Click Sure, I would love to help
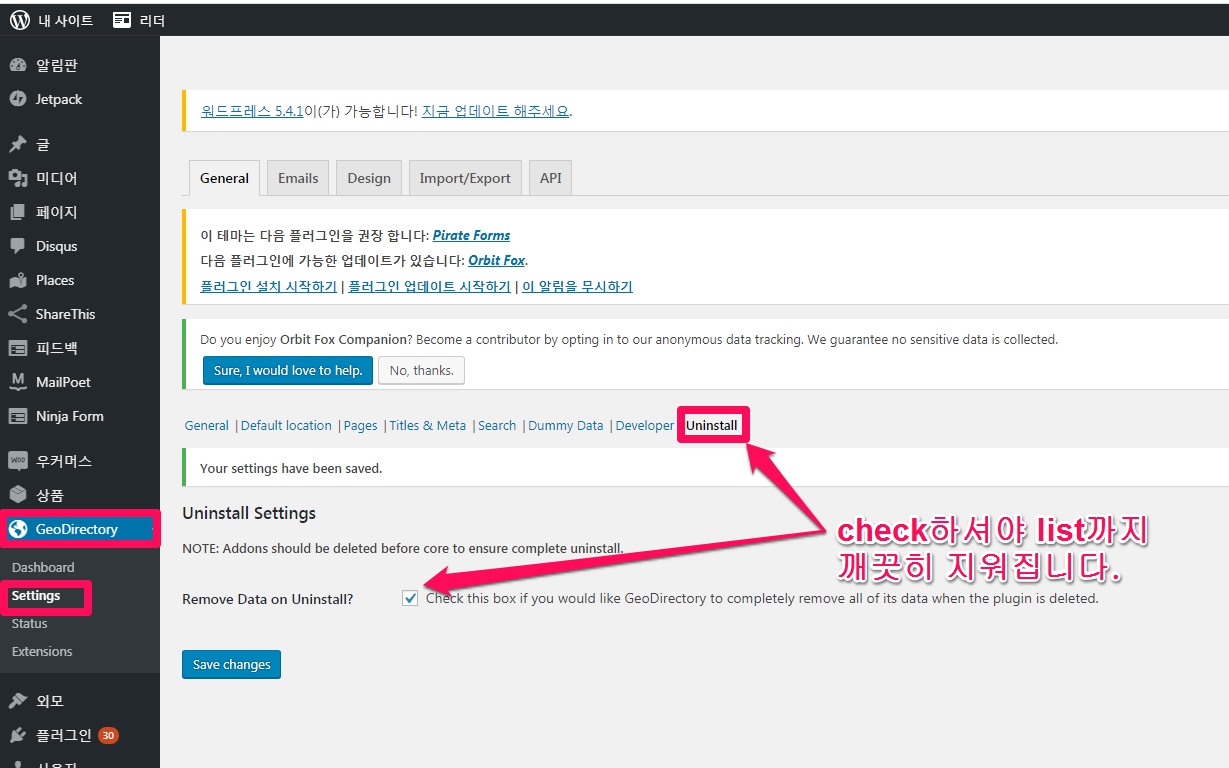 tap(288, 370)
